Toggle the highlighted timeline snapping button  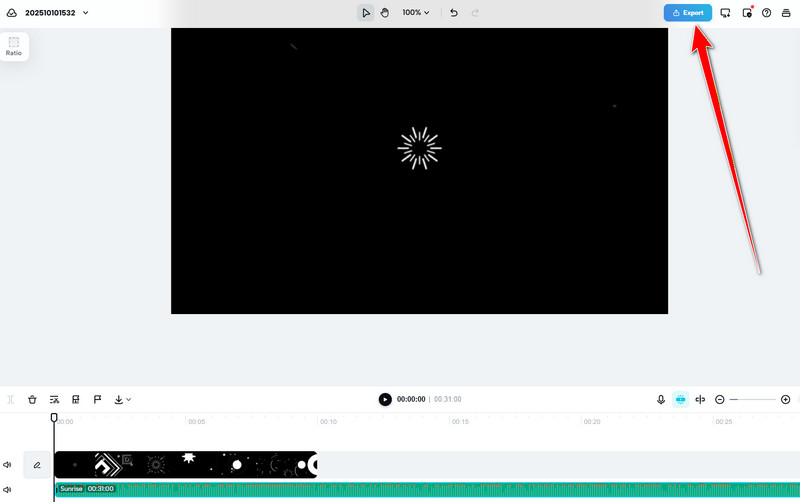[x=681, y=399]
